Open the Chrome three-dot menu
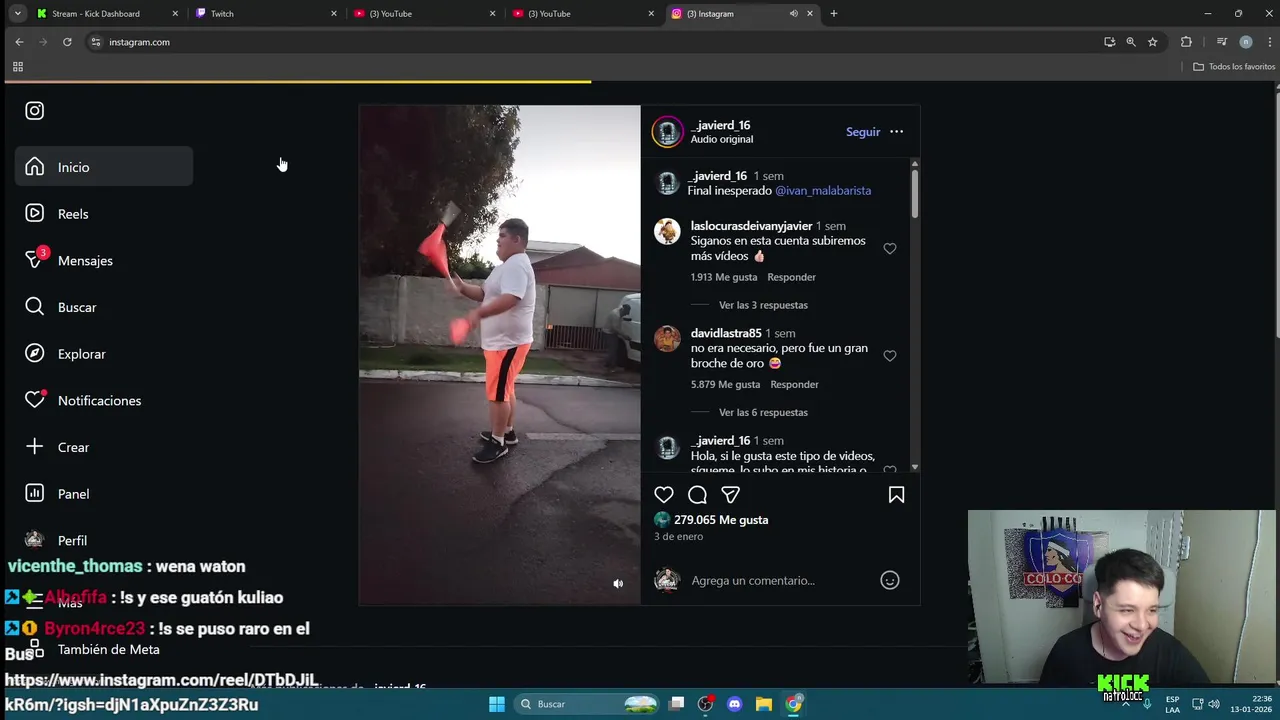The image size is (1280, 720). [1270, 42]
